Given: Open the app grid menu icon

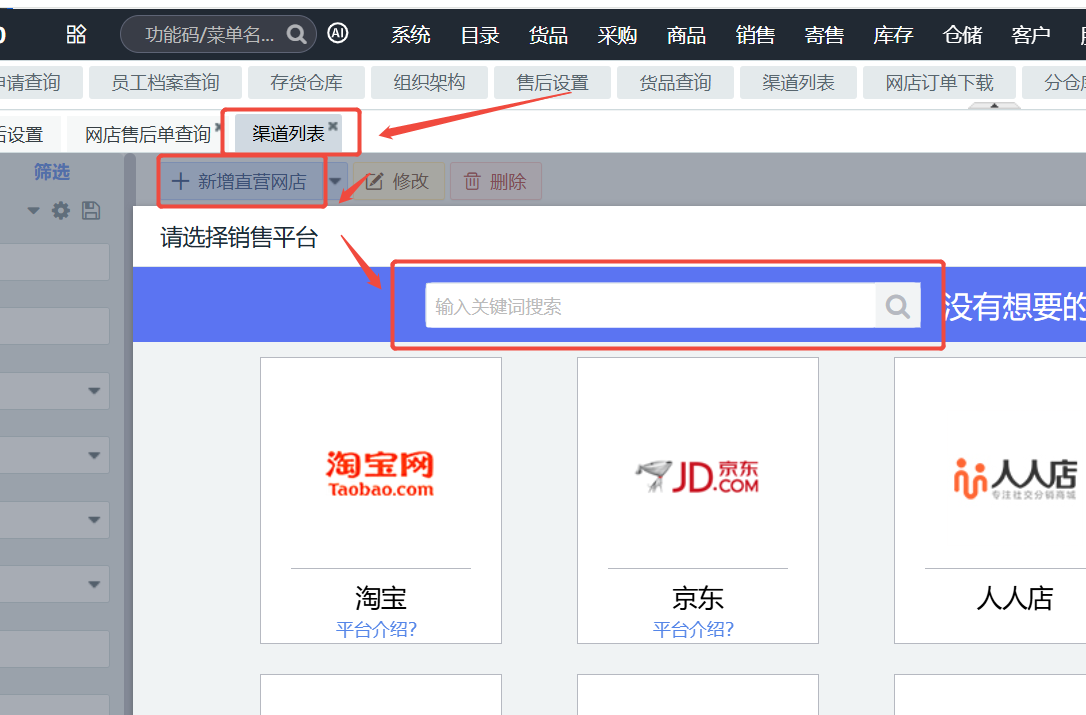Looking at the screenshot, I should point(76,34).
